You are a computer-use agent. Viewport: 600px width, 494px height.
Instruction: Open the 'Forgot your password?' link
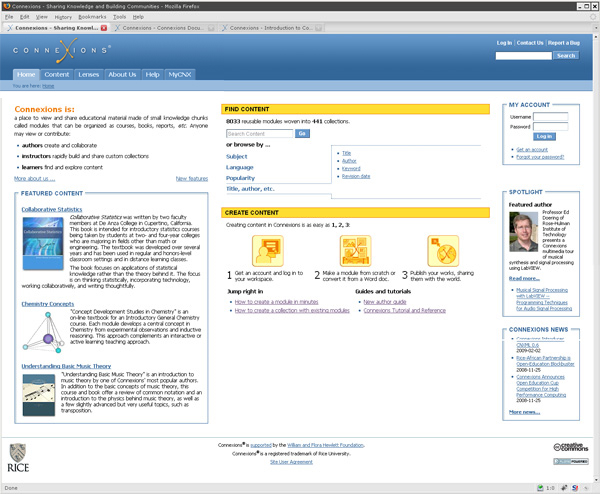click(542, 157)
